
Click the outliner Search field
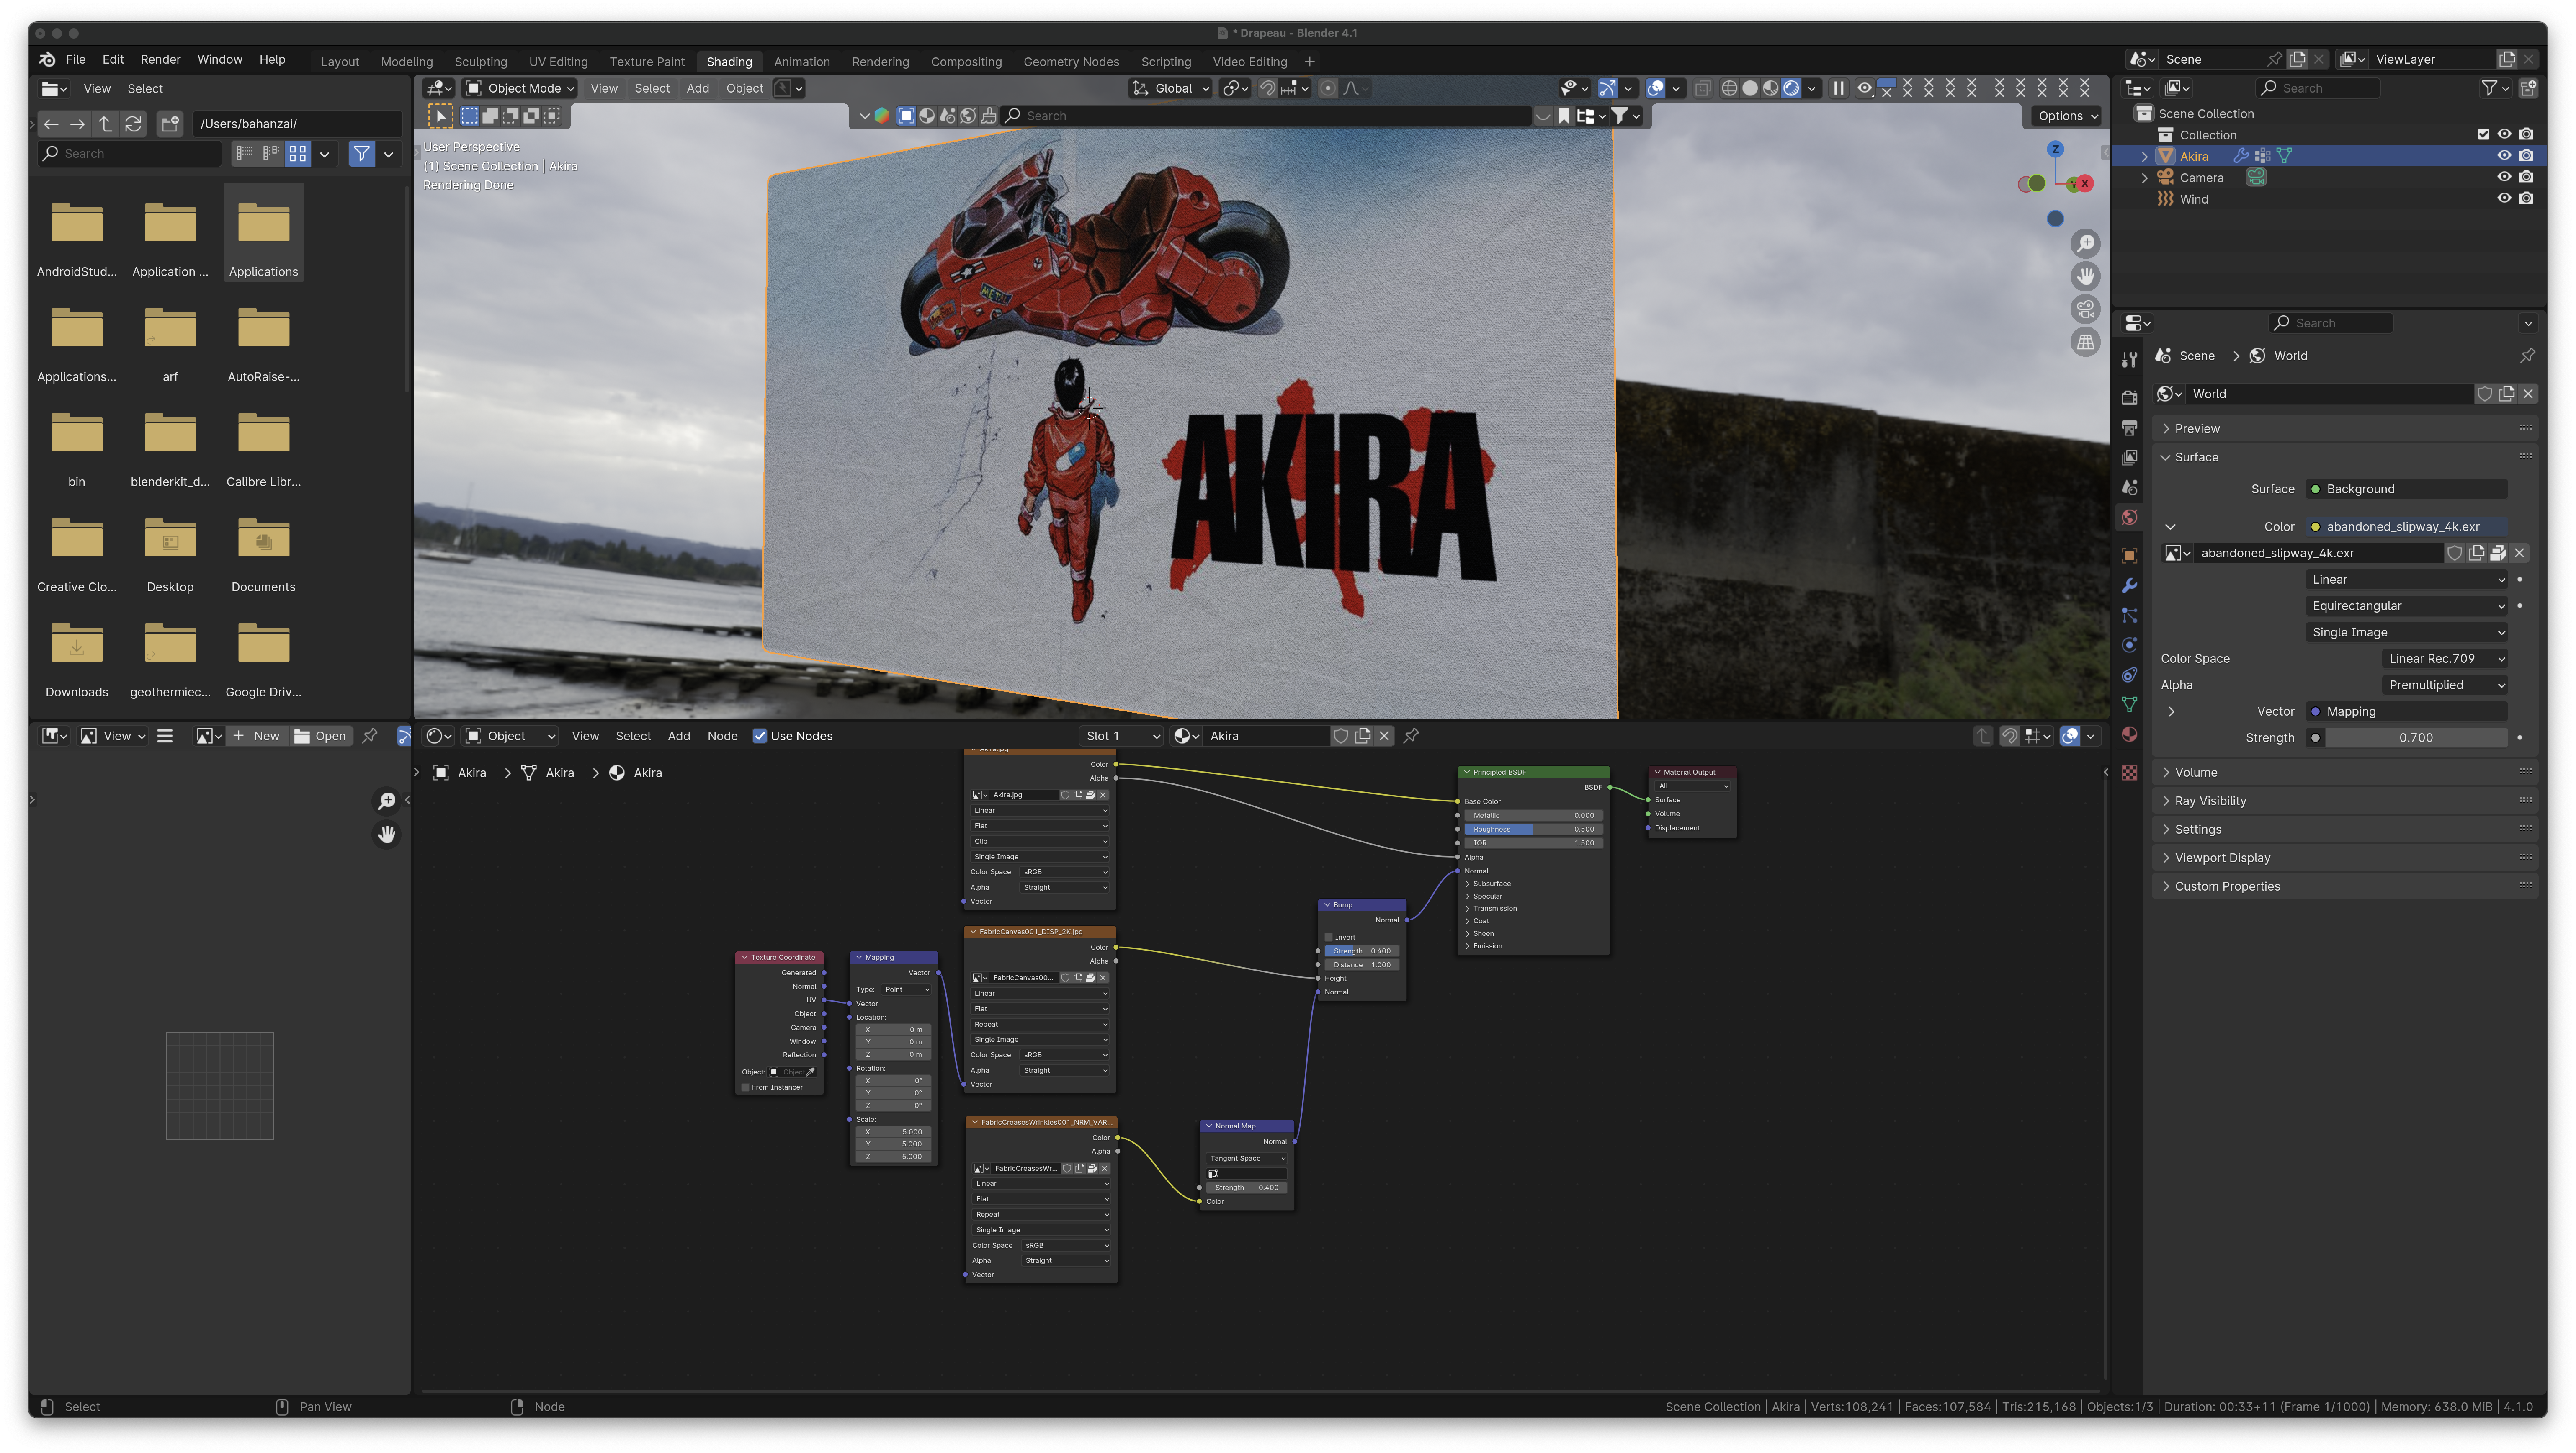pos(2318,88)
